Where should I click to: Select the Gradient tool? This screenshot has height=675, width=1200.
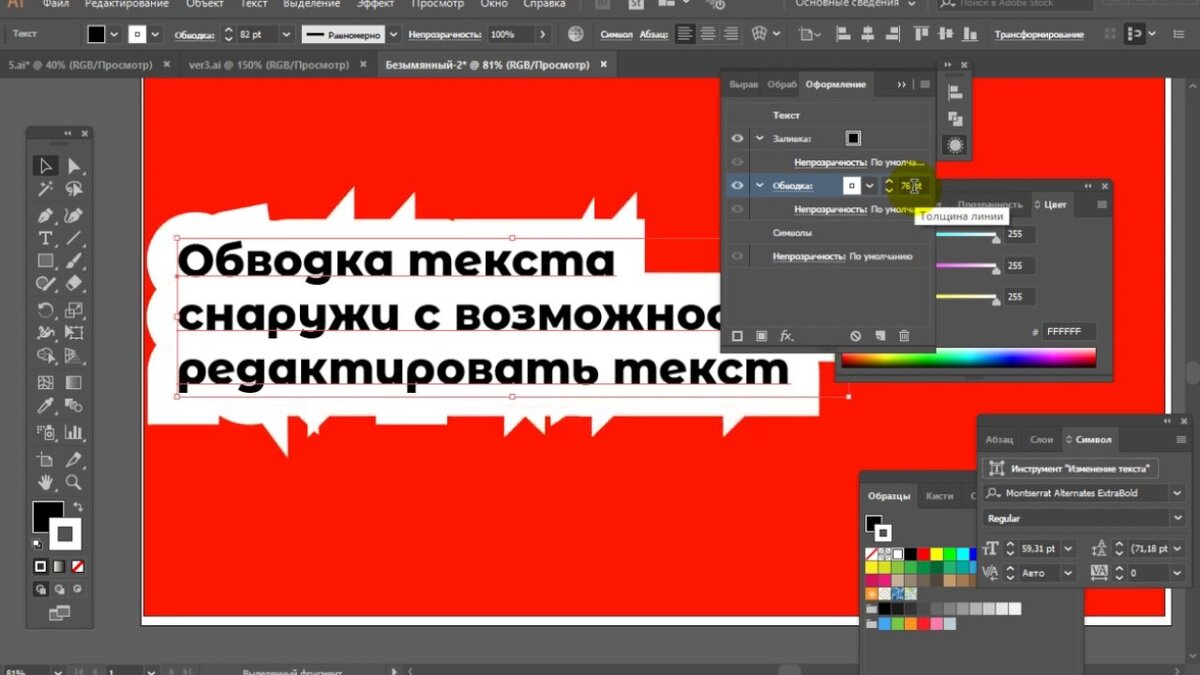[x=74, y=382]
